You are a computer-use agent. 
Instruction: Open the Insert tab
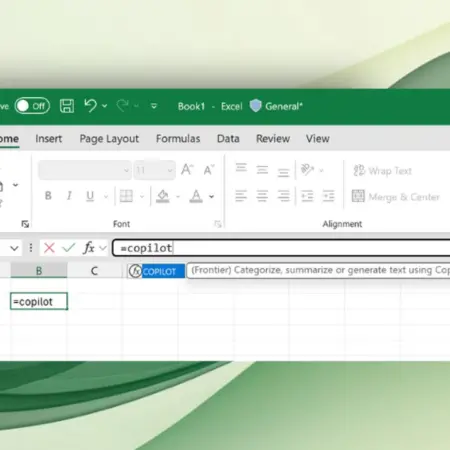pyautogui.click(x=49, y=139)
